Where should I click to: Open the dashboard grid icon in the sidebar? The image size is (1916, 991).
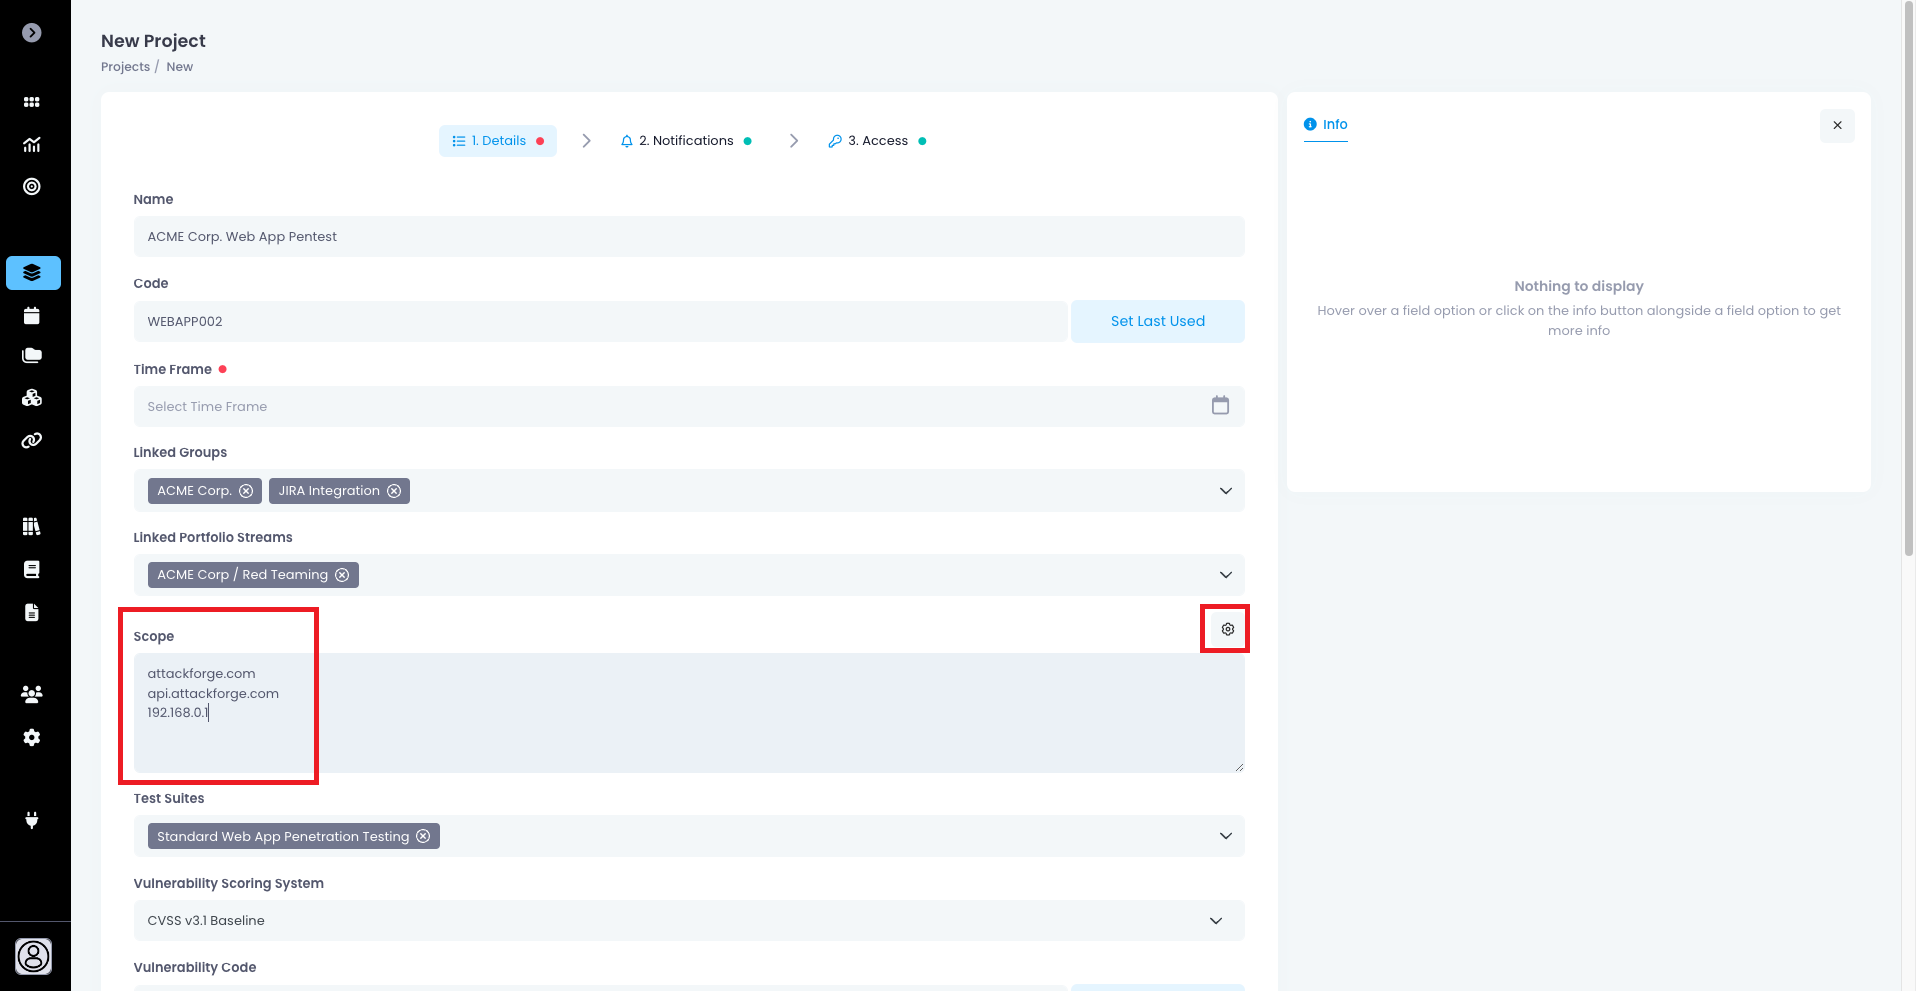32,102
